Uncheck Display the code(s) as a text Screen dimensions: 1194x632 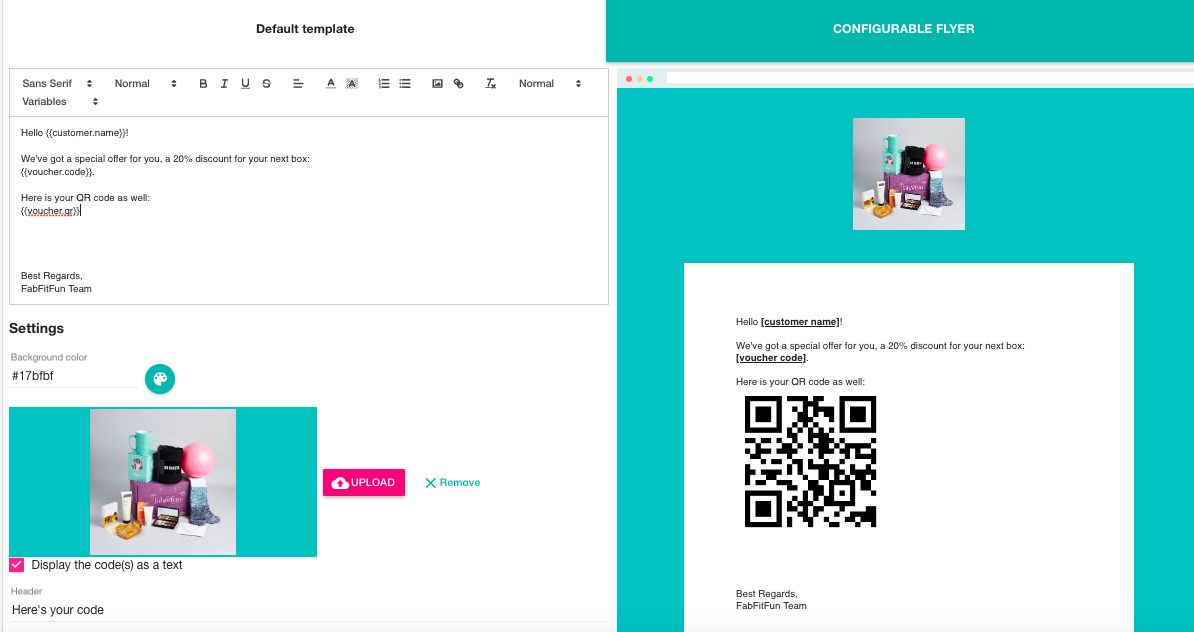[x=17, y=565]
